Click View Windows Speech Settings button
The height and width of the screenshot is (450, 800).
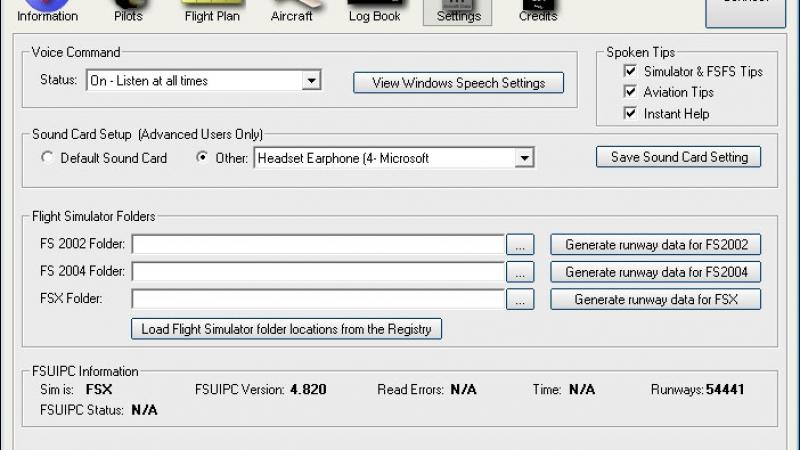click(x=458, y=83)
